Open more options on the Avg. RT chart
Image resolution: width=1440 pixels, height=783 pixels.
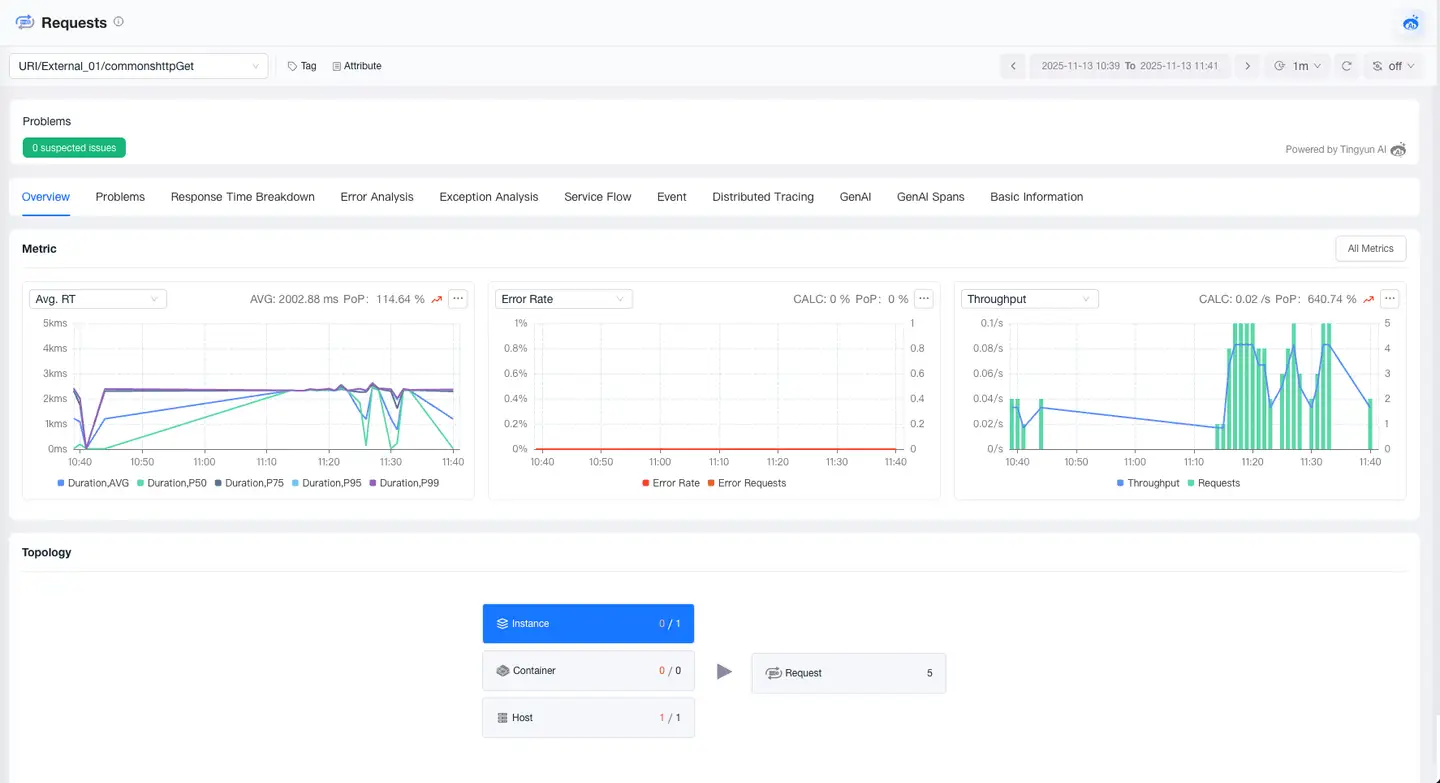tap(458, 298)
